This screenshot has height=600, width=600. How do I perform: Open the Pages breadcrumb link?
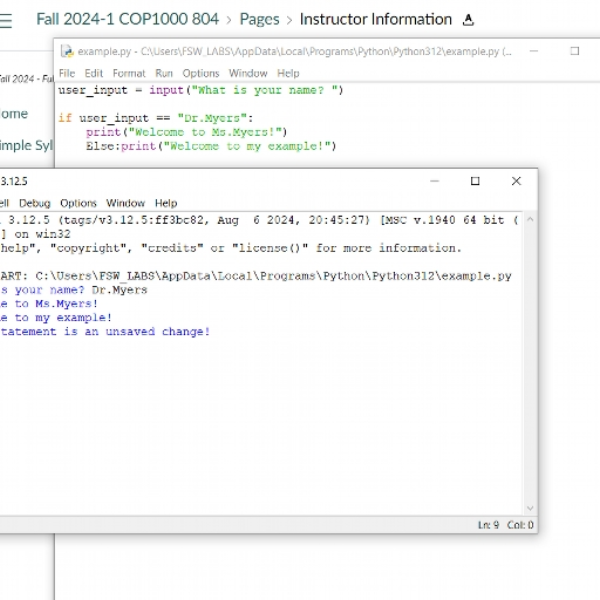coord(259,19)
